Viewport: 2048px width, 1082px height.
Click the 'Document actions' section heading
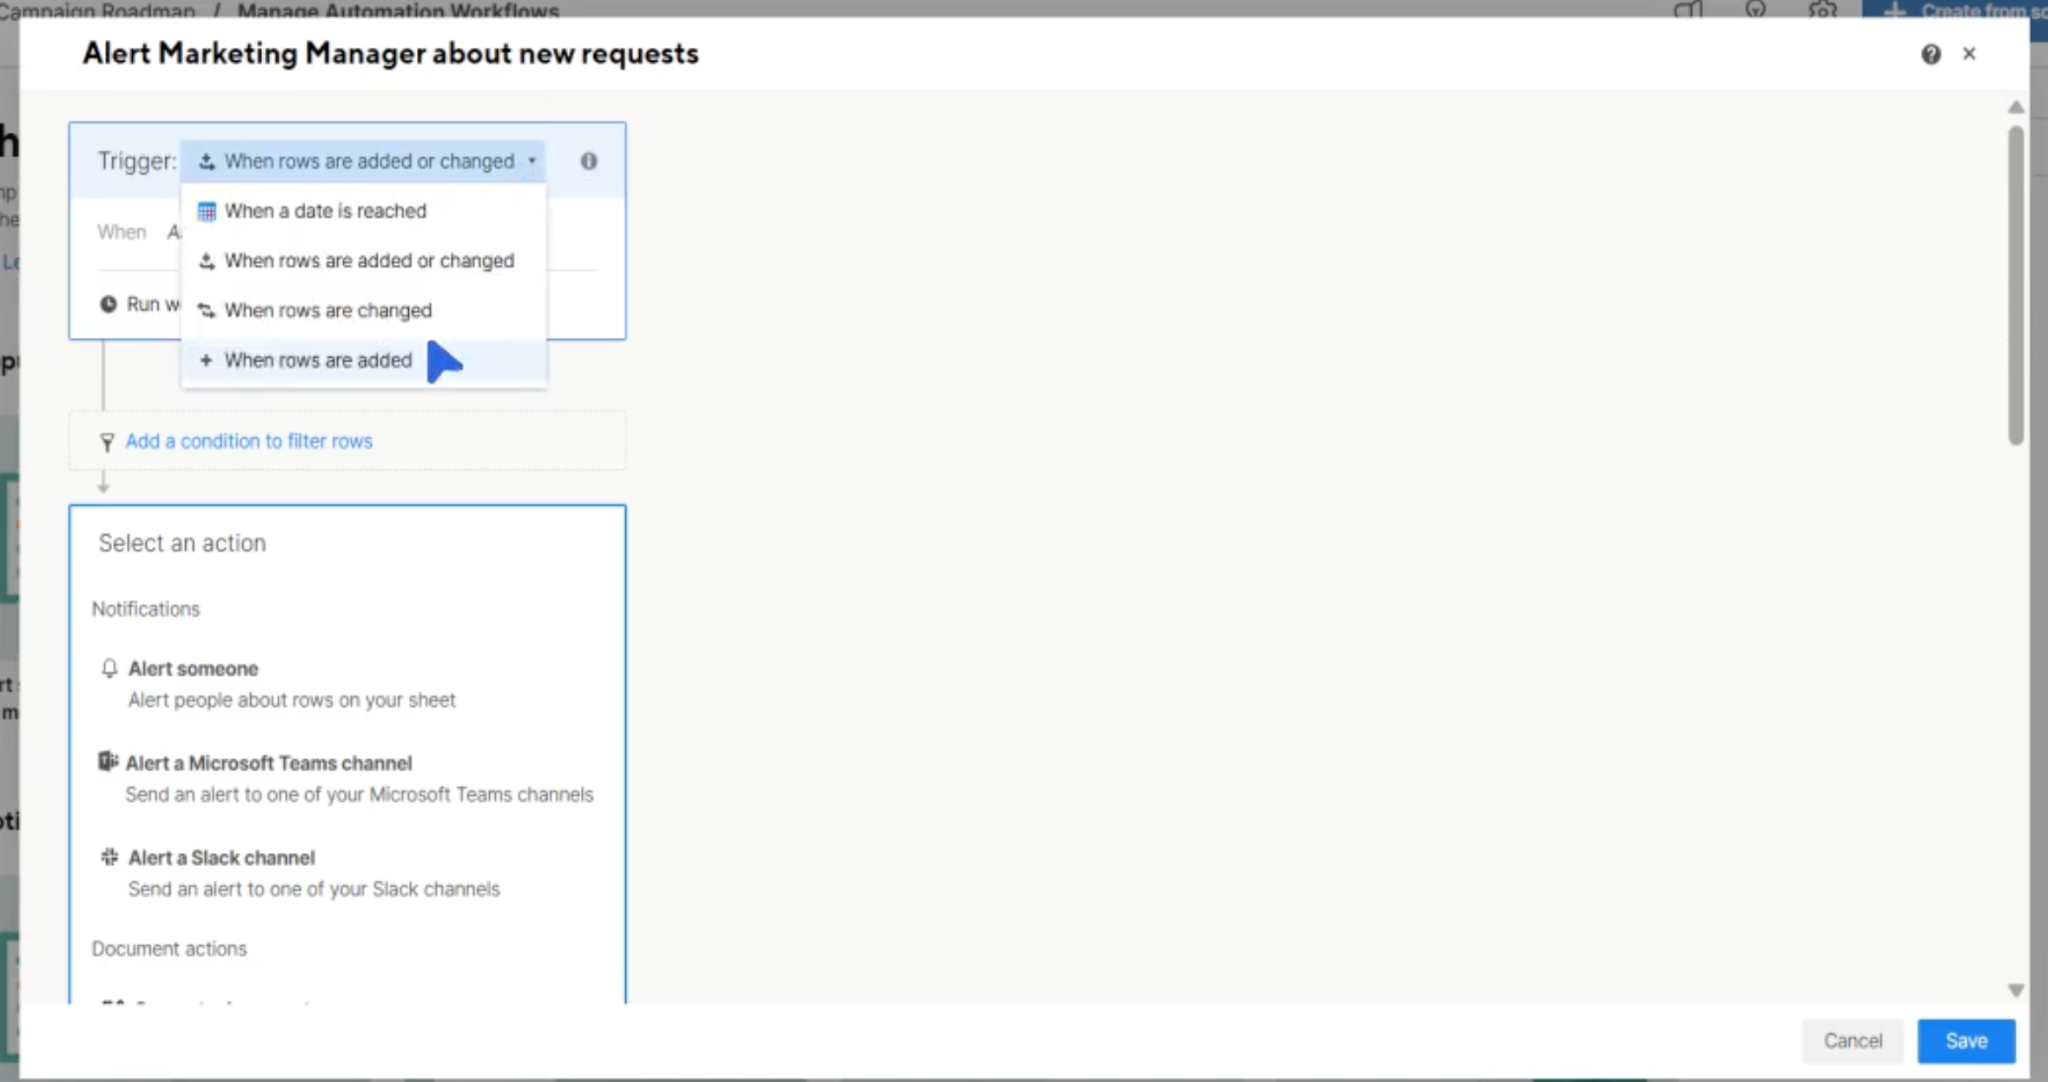coord(169,949)
